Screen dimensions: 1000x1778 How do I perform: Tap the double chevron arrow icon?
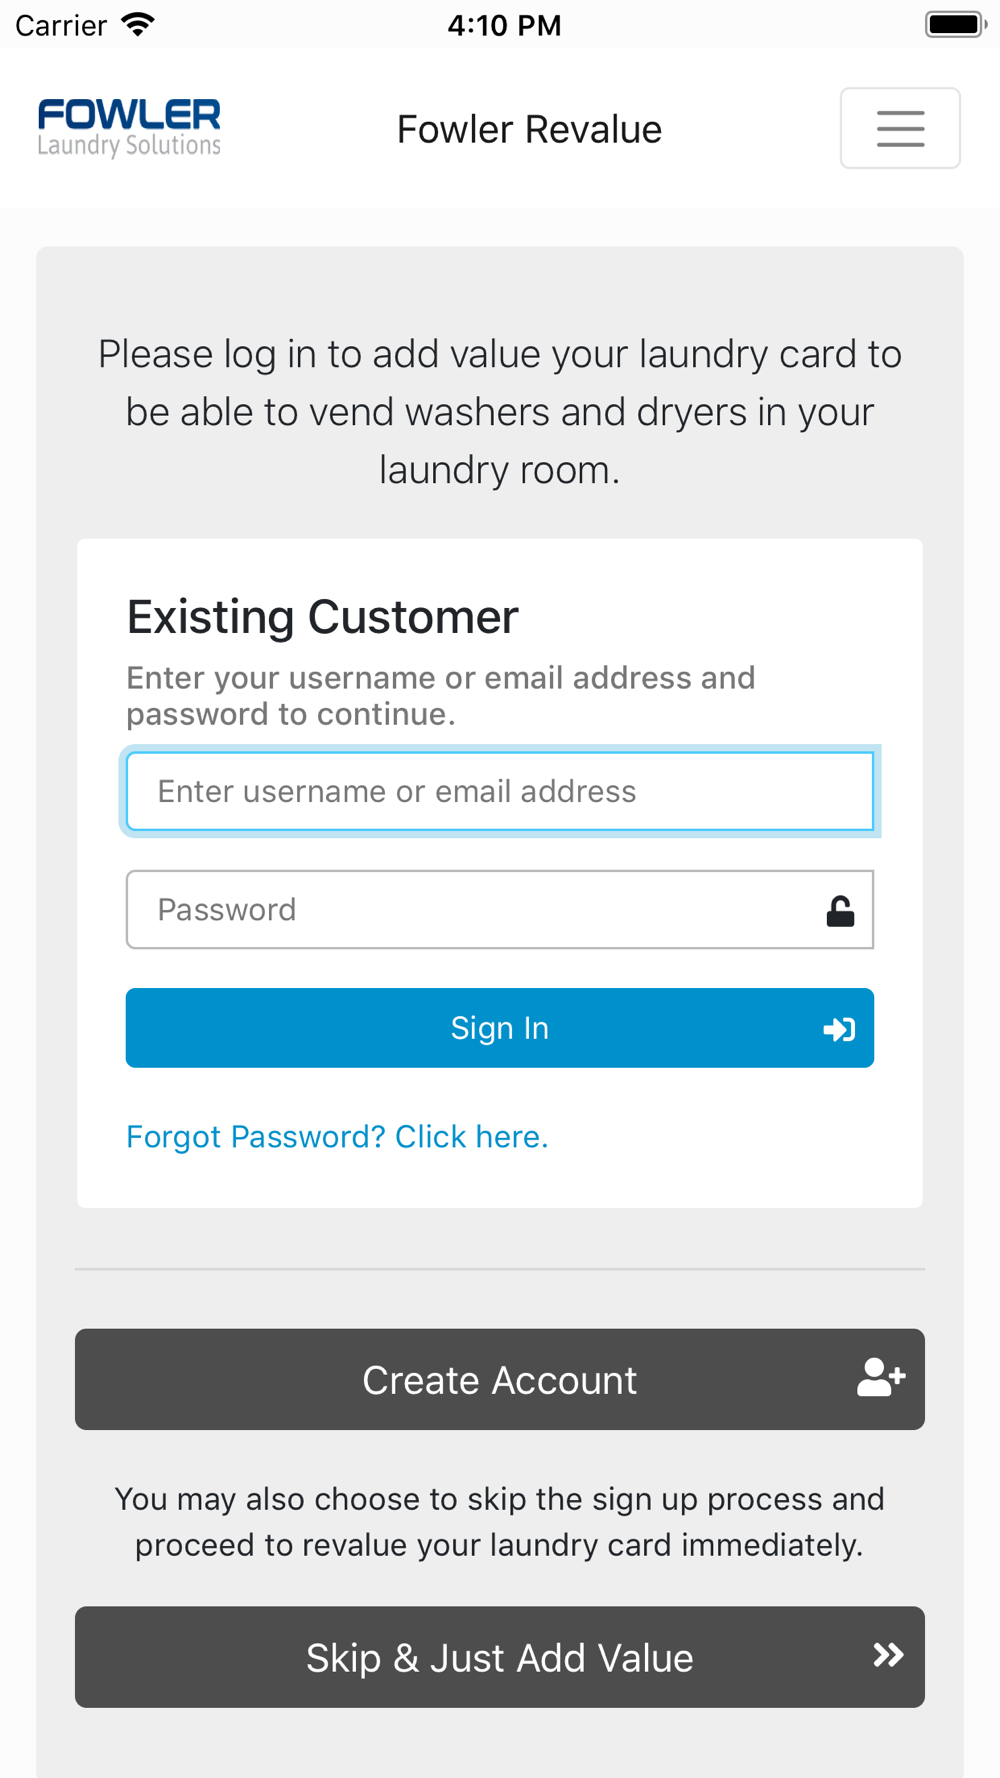888,1655
